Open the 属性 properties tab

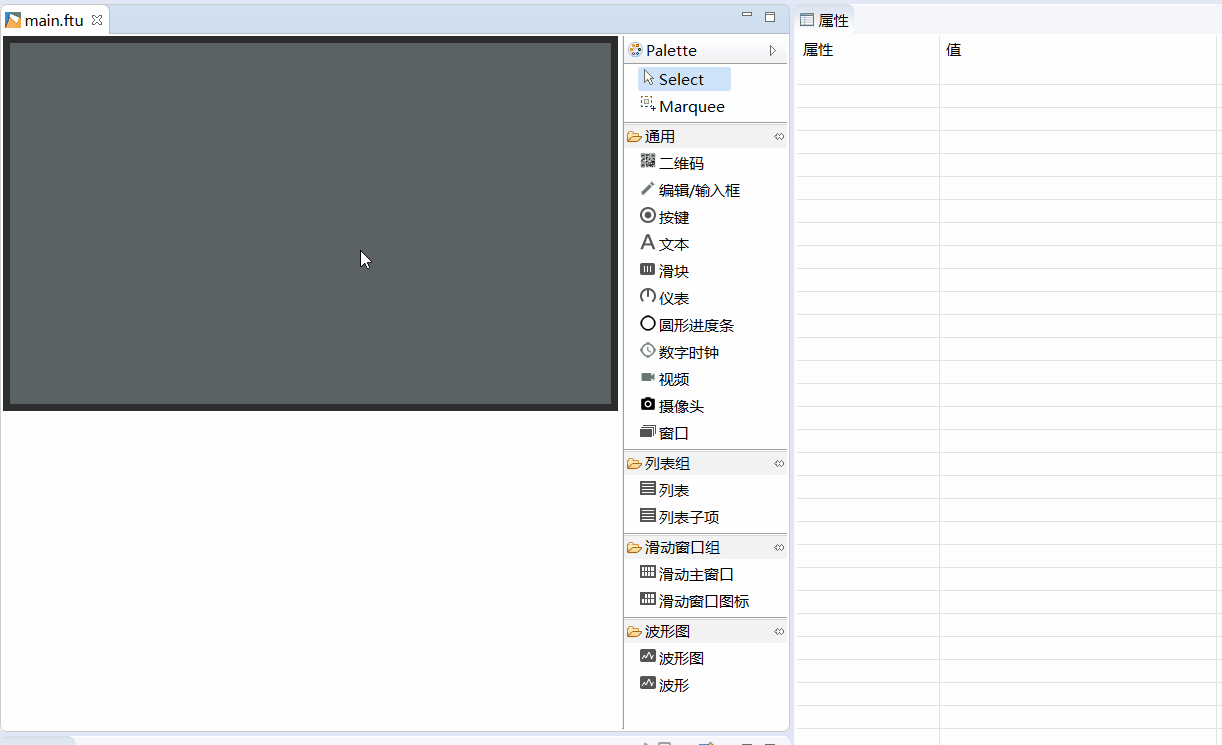[x=825, y=20]
